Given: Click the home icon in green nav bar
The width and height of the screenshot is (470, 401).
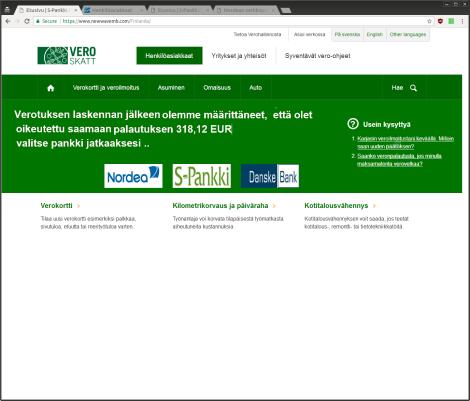Looking at the screenshot, I should tap(51, 88).
